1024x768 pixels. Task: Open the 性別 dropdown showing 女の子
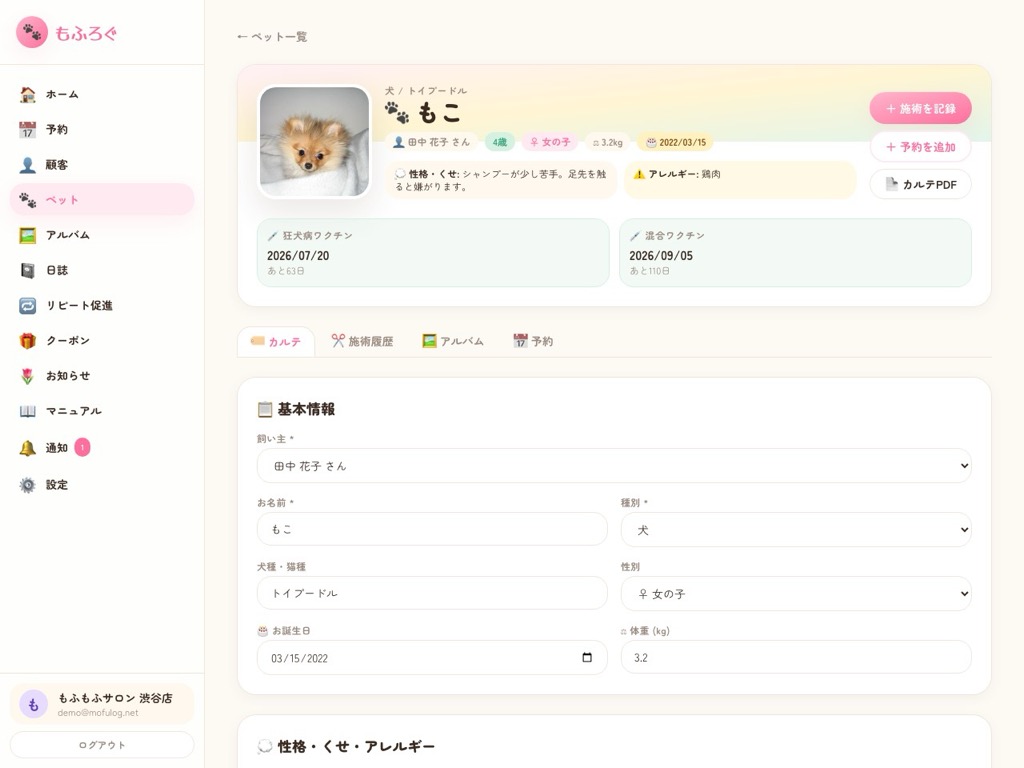coord(796,594)
